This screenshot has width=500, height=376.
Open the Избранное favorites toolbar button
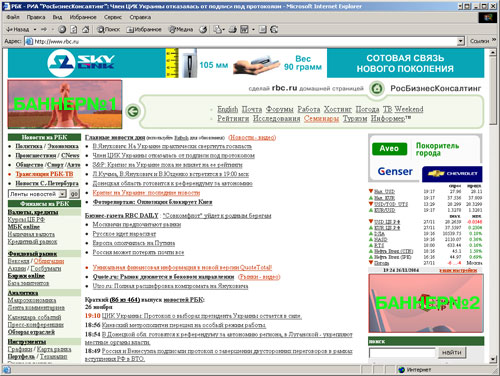(x=144, y=30)
